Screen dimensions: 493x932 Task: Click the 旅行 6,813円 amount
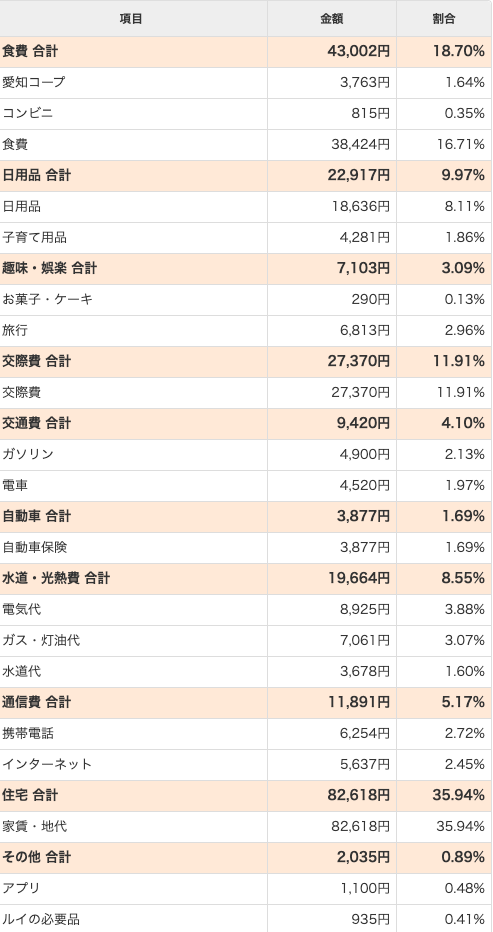[365, 330]
